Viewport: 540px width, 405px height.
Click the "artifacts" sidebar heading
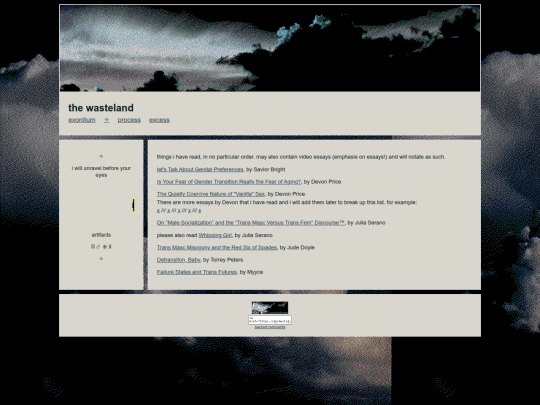click(x=101, y=235)
